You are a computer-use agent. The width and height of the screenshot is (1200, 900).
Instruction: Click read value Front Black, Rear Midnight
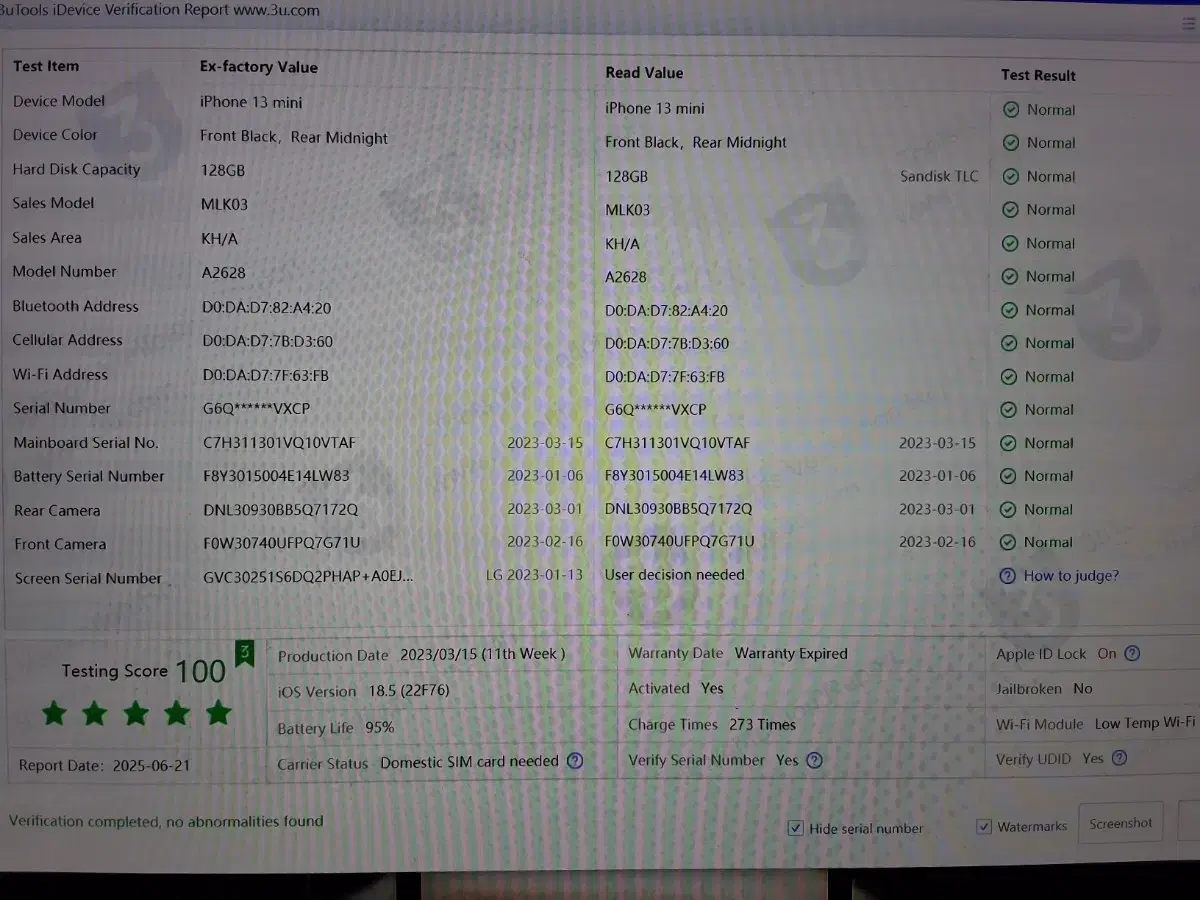(696, 142)
